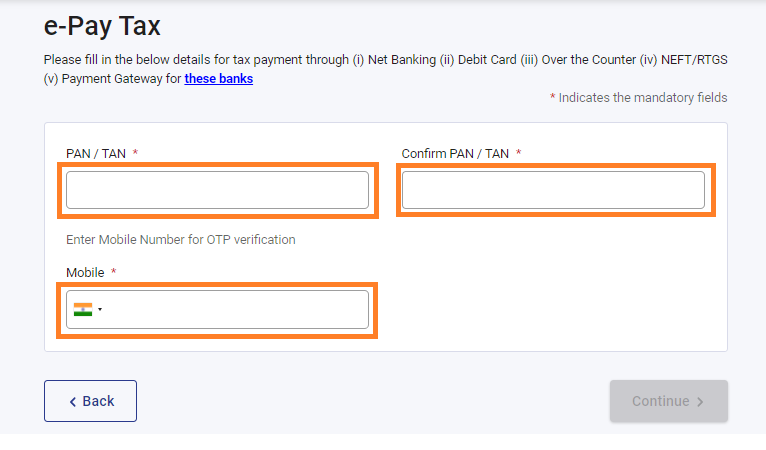This screenshot has width=766, height=450.
Task: Click the left chevron in Back button
Action: [73, 402]
